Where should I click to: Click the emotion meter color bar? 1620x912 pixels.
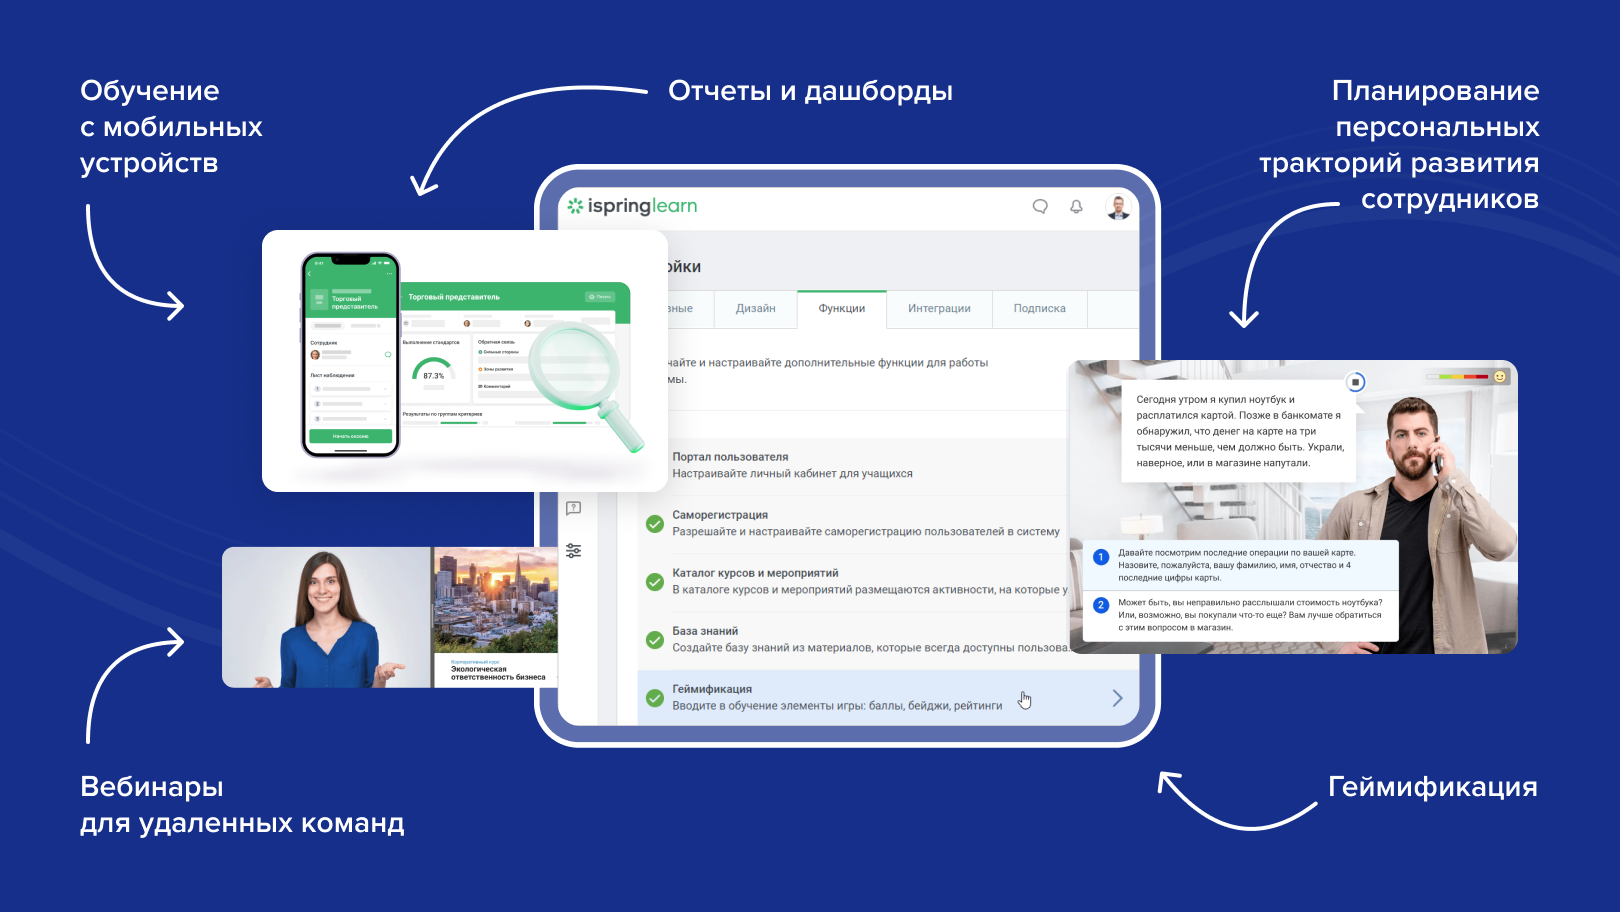(1463, 377)
